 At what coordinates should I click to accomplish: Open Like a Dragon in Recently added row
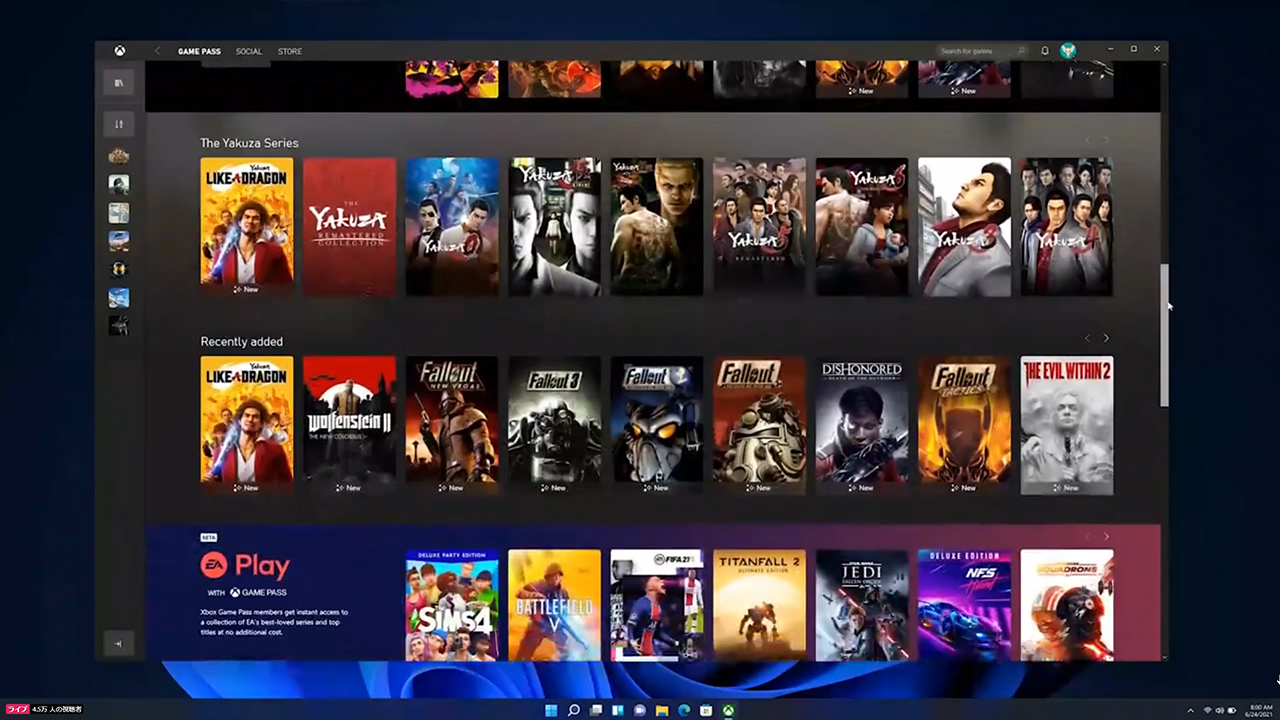[x=247, y=425]
